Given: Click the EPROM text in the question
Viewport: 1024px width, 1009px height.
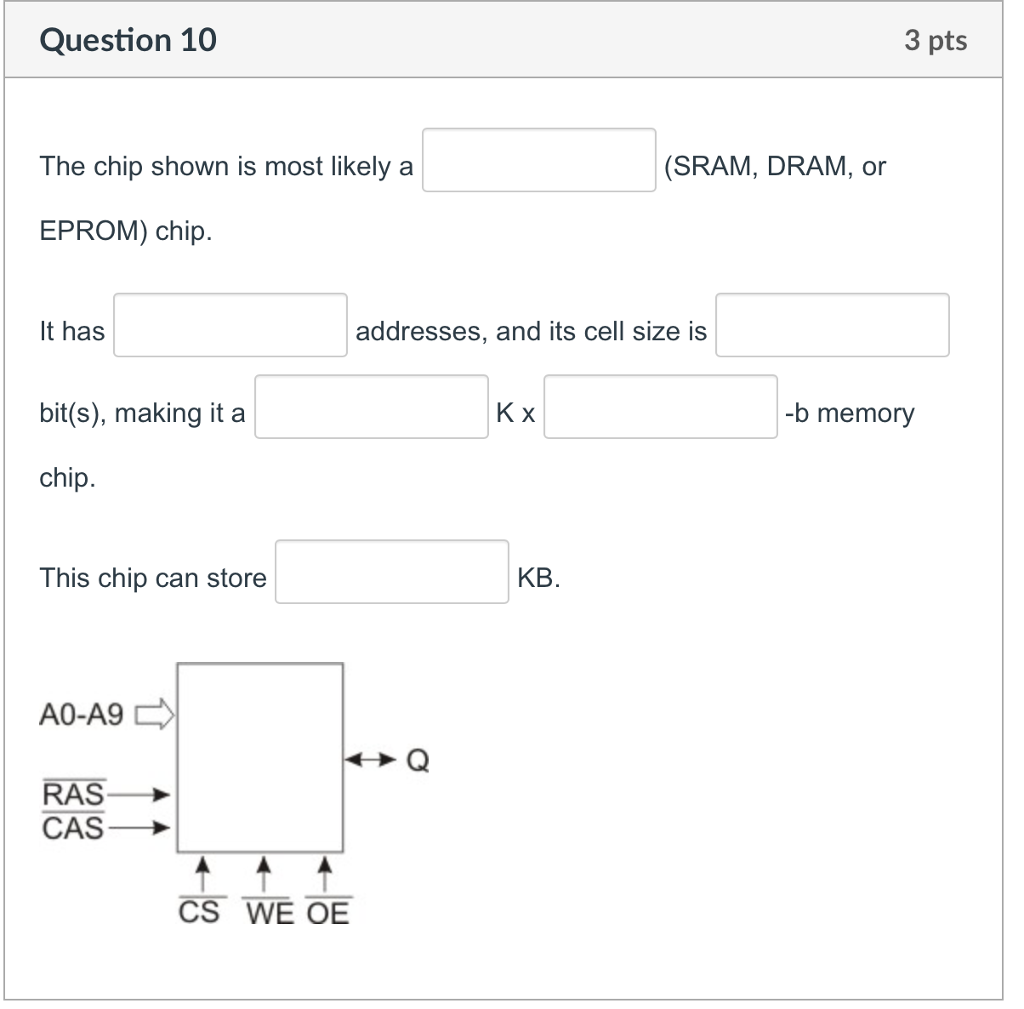Looking at the screenshot, I should tap(85, 231).
